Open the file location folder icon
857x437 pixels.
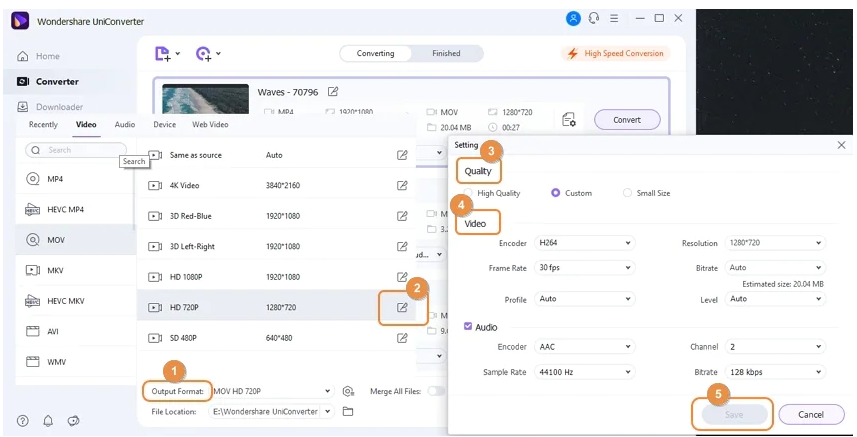(348, 411)
